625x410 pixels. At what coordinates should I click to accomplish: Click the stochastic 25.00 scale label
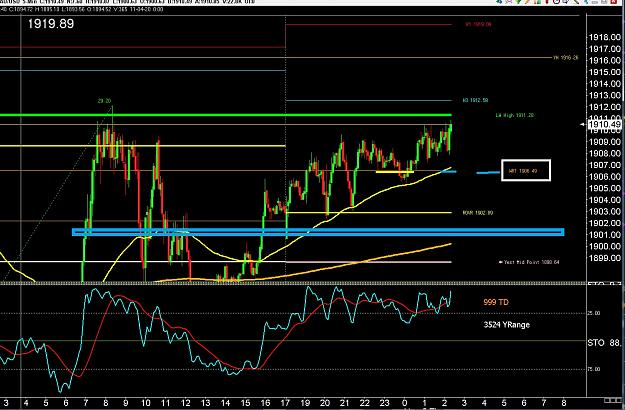click(594, 313)
